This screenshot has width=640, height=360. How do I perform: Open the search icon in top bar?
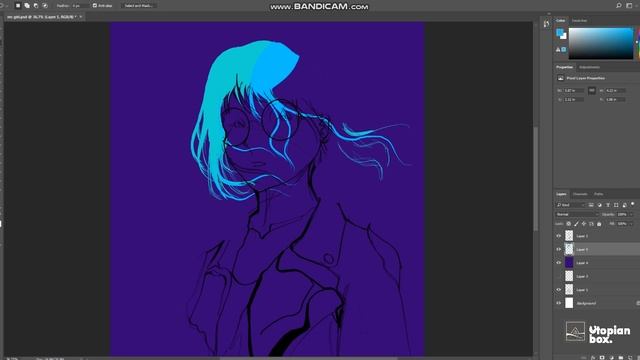pyautogui.click(x=619, y=6)
